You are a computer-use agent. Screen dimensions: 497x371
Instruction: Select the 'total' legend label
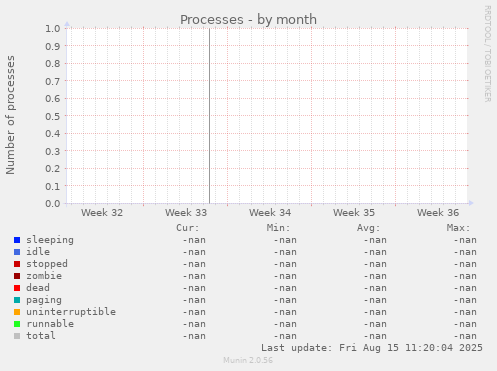coord(41,336)
